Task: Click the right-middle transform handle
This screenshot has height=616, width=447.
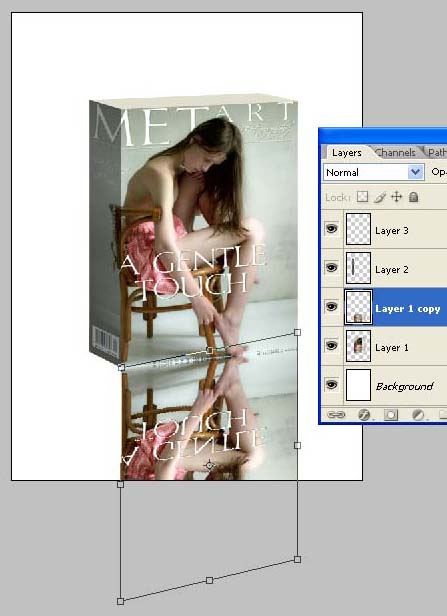Action: 297,445
